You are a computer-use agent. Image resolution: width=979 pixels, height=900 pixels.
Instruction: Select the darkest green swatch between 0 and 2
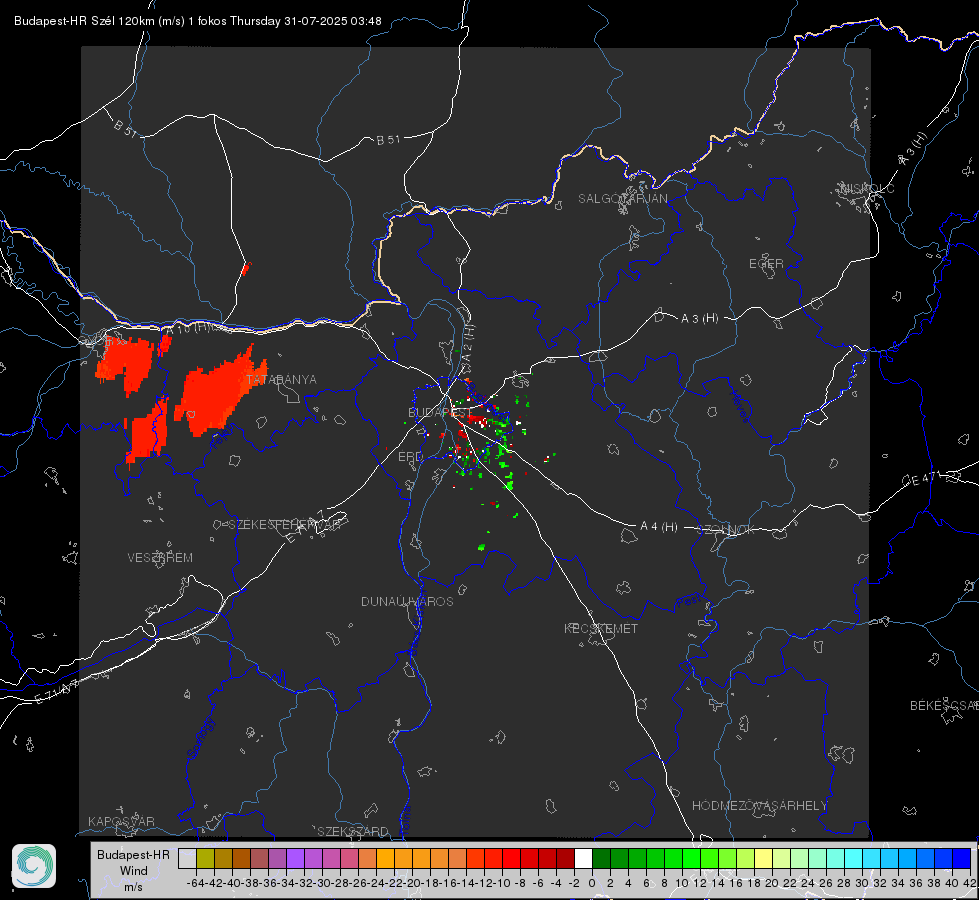601,858
